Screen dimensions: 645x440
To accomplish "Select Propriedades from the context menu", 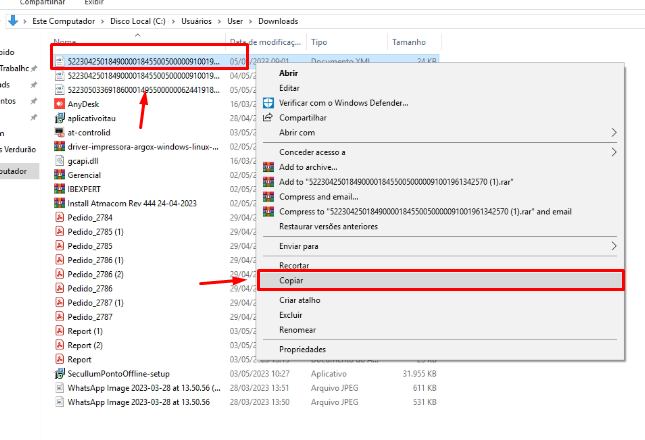I will tap(303, 350).
